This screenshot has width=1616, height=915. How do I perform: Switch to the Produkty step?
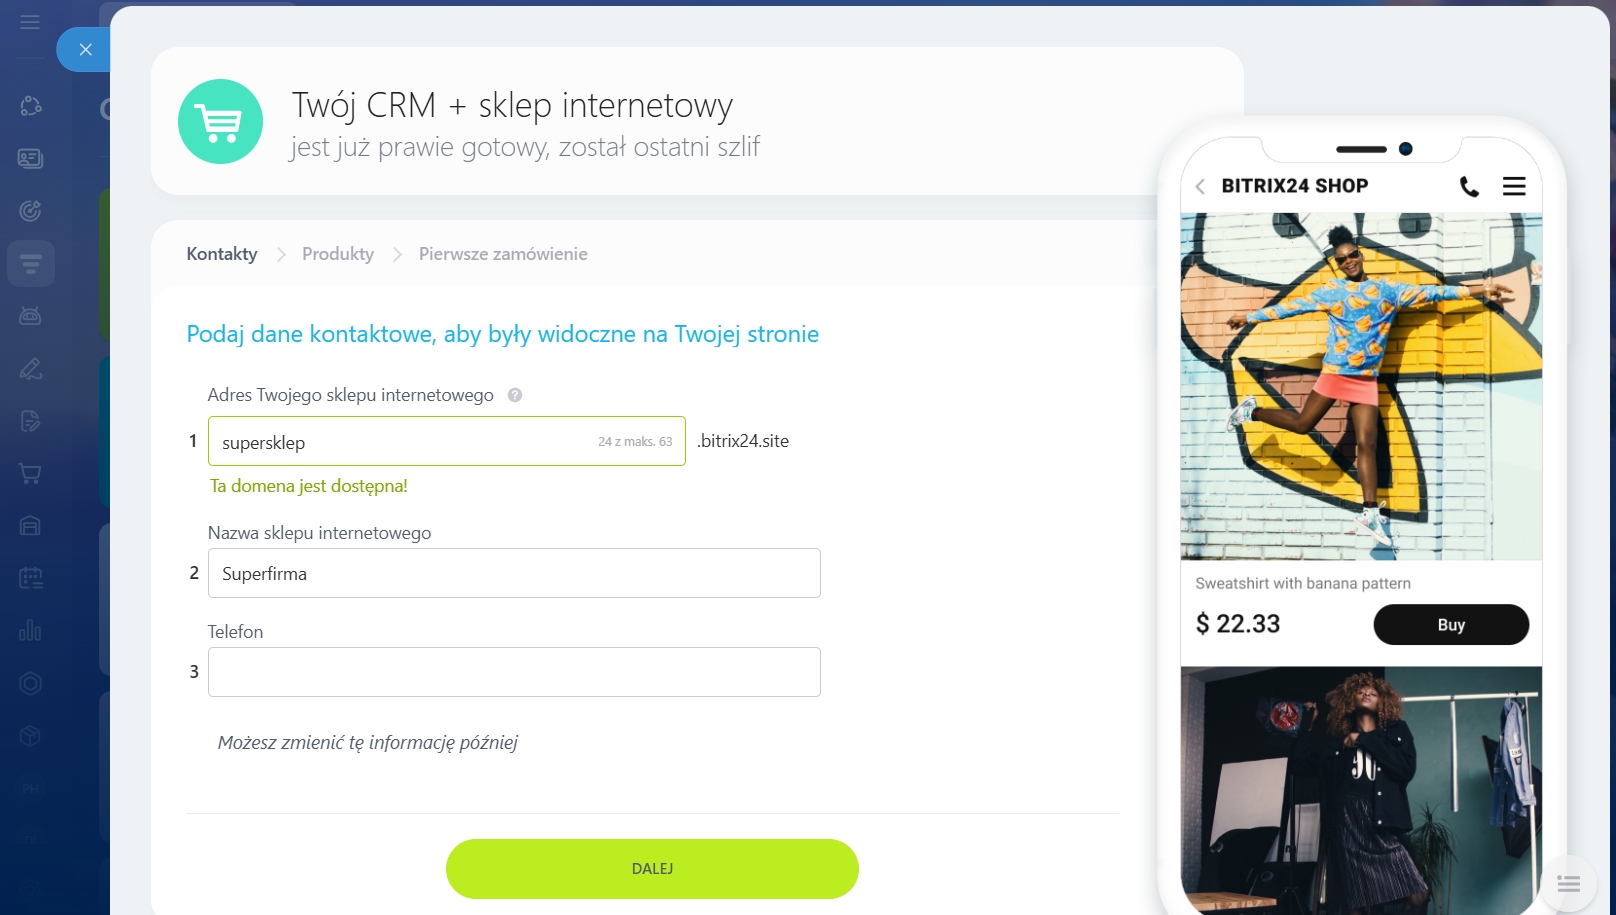click(338, 254)
